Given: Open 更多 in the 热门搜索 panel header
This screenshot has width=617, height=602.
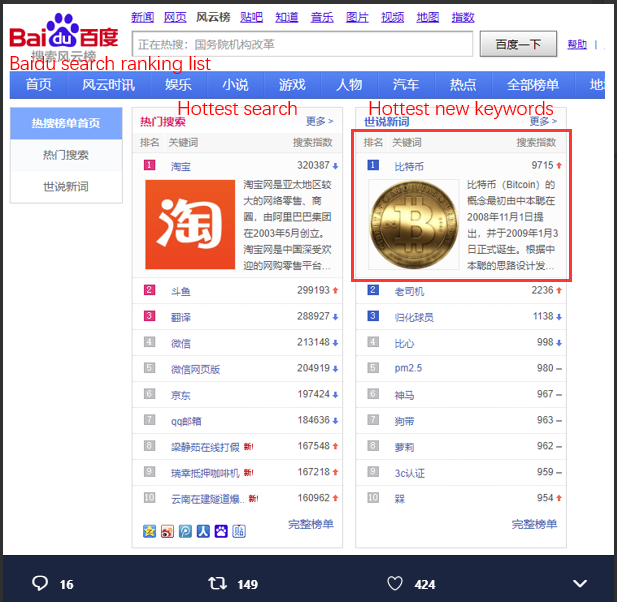Looking at the screenshot, I should 320,121.
